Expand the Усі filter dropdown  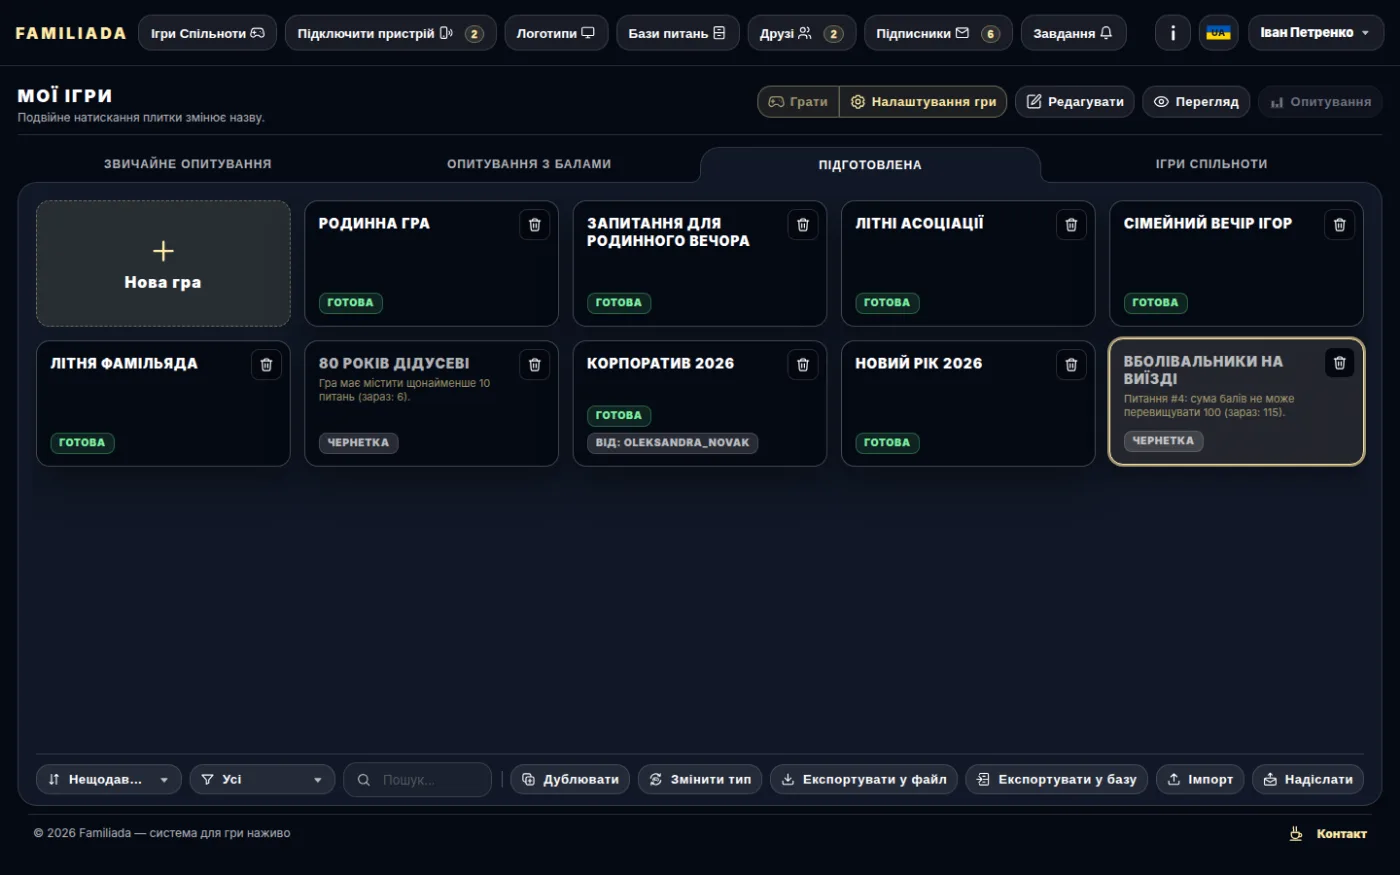(x=262, y=780)
